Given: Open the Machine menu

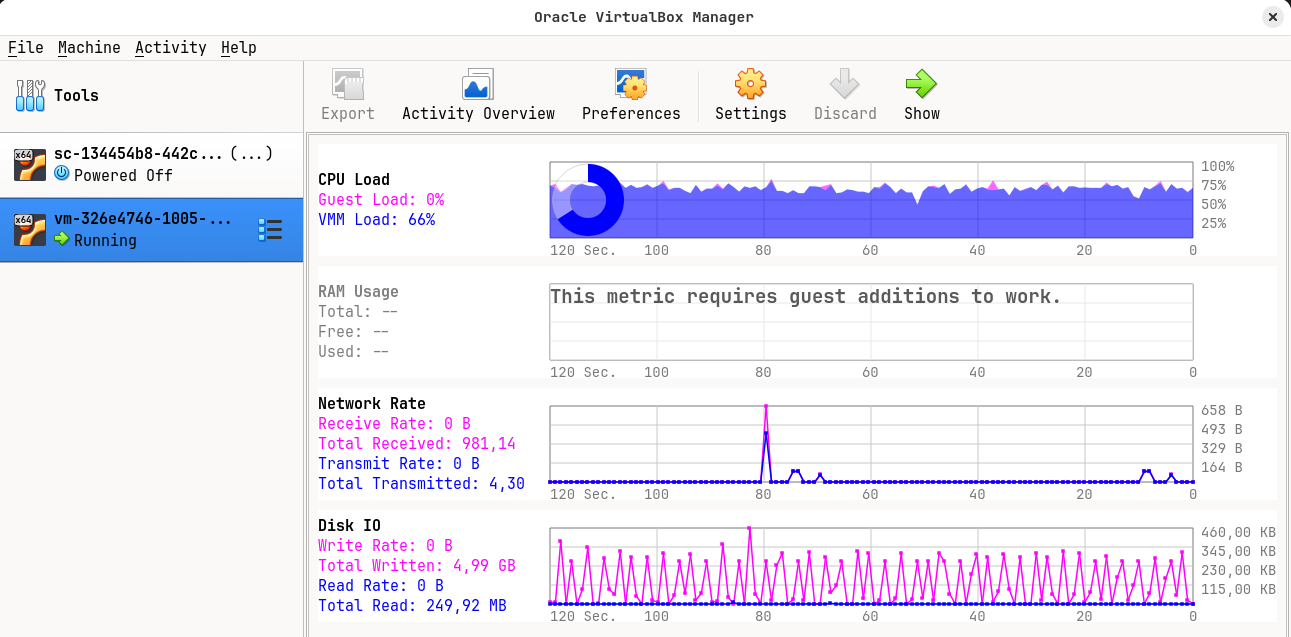Looking at the screenshot, I should coord(90,47).
